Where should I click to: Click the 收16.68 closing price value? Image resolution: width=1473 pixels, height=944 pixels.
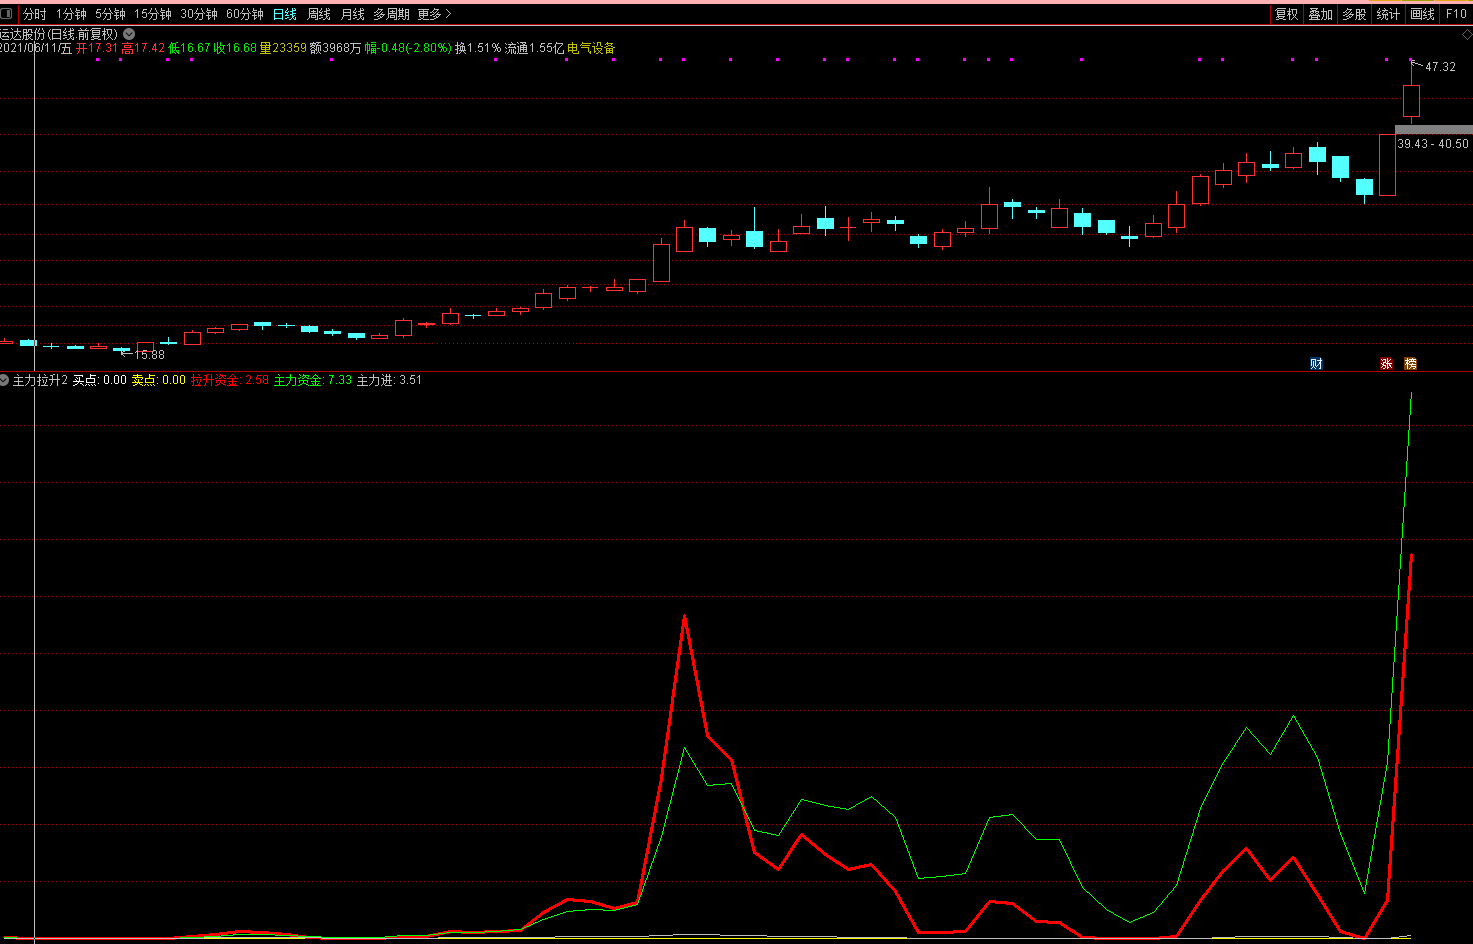pyautogui.click(x=235, y=48)
